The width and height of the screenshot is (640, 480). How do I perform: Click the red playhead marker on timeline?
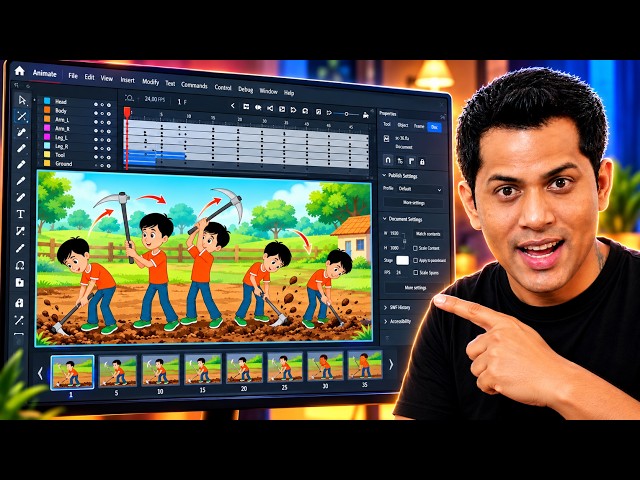pos(127,111)
